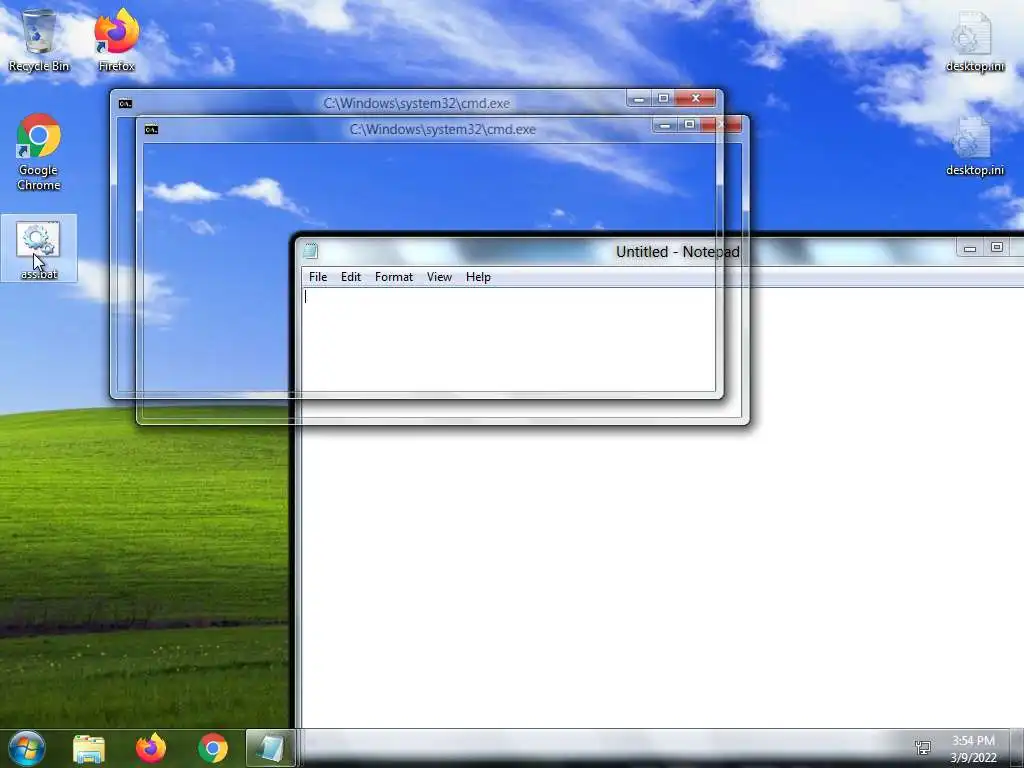Open File Explorer from the taskbar
Image resolution: width=1024 pixels, height=768 pixels.
pos(89,748)
